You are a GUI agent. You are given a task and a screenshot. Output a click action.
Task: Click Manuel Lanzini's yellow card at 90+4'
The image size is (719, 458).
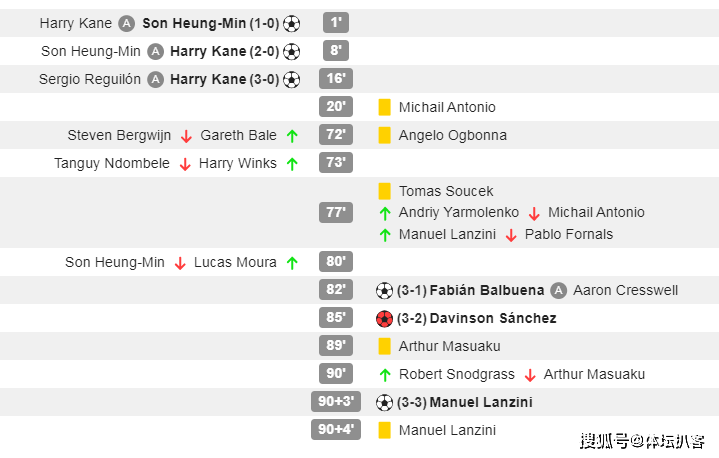pos(384,430)
